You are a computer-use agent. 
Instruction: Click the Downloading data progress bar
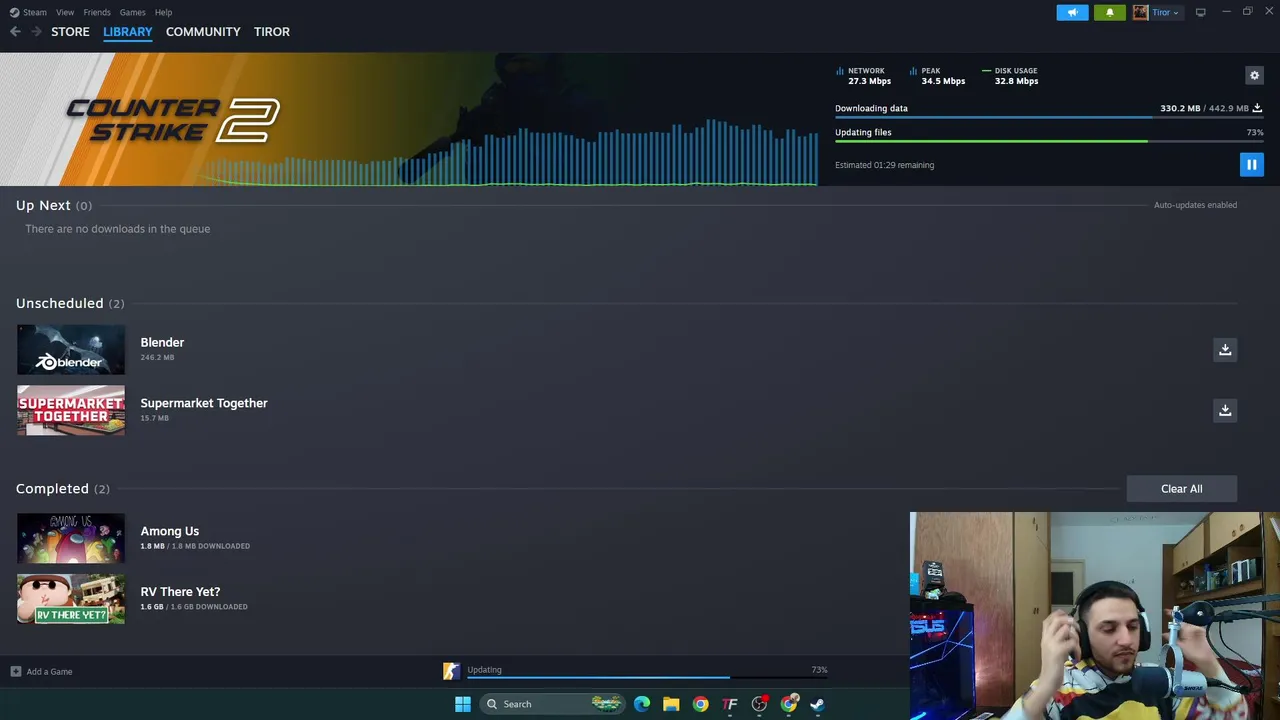point(1049,118)
